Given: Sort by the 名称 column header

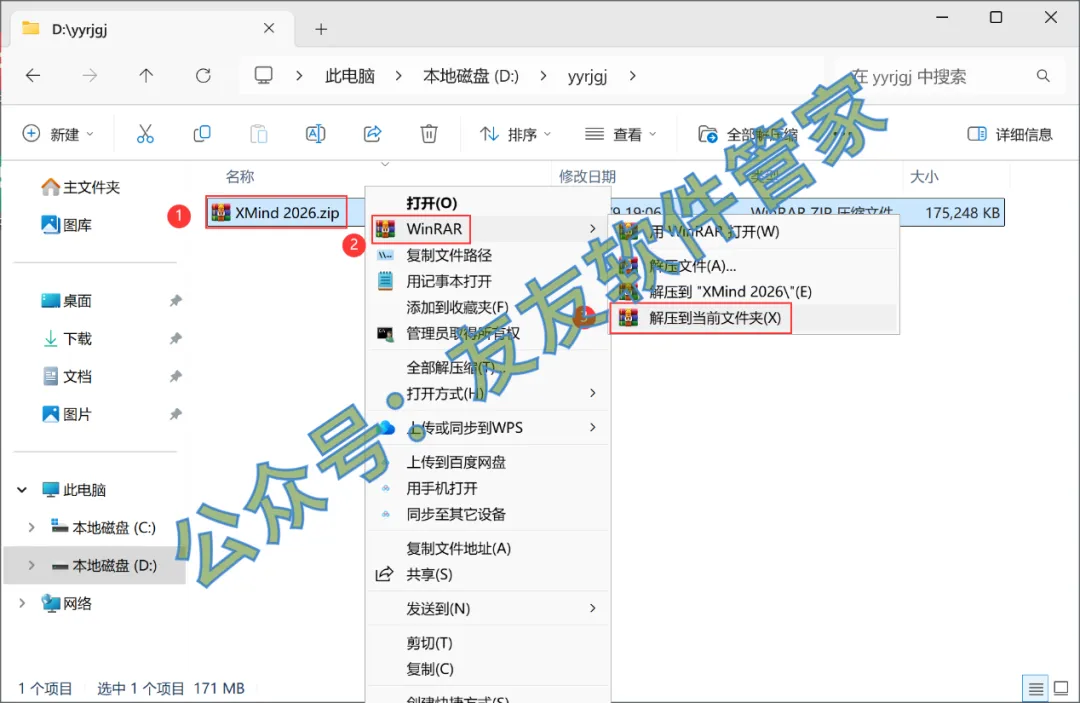Looking at the screenshot, I should (x=240, y=177).
